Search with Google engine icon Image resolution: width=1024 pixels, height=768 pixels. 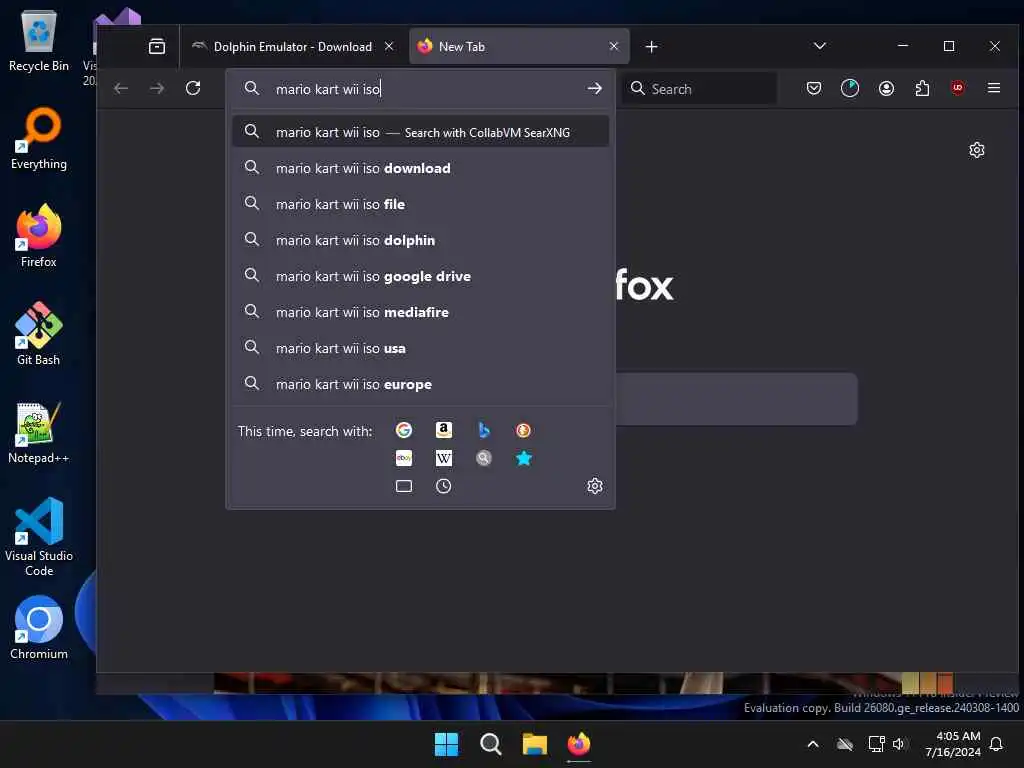pos(404,430)
